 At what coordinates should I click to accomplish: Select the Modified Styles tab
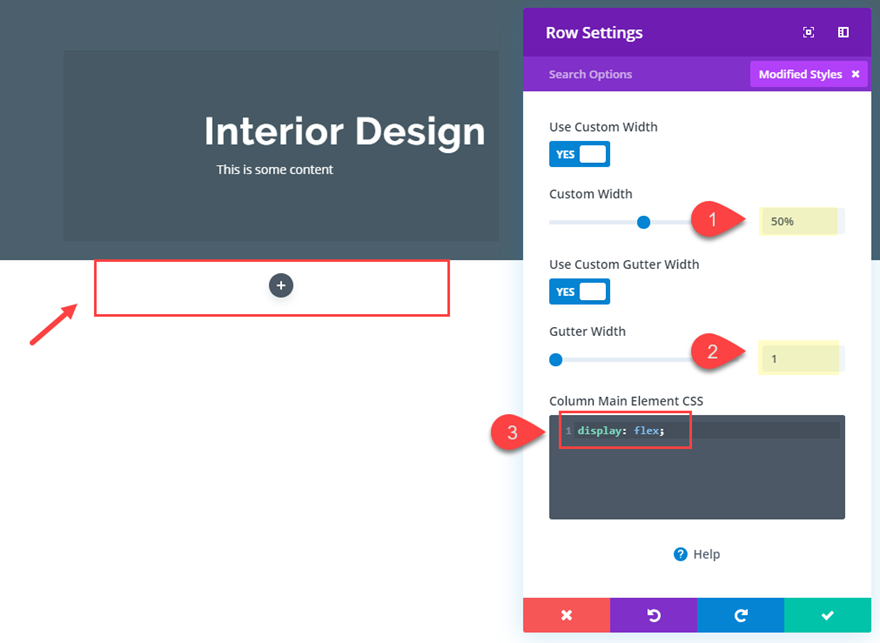click(x=800, y=73)
